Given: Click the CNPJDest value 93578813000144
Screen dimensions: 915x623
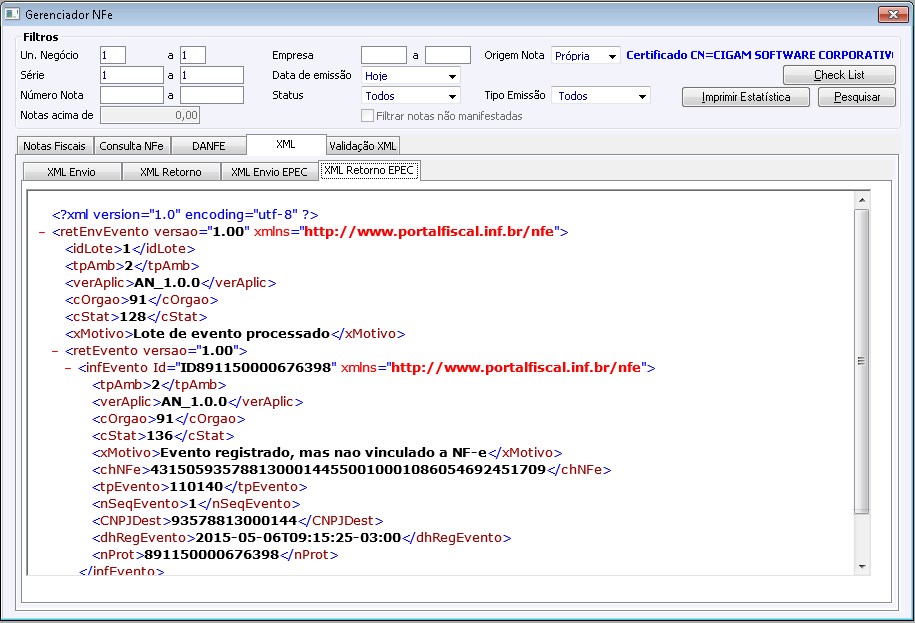Looking at the screenshot, I should [235, 520].
